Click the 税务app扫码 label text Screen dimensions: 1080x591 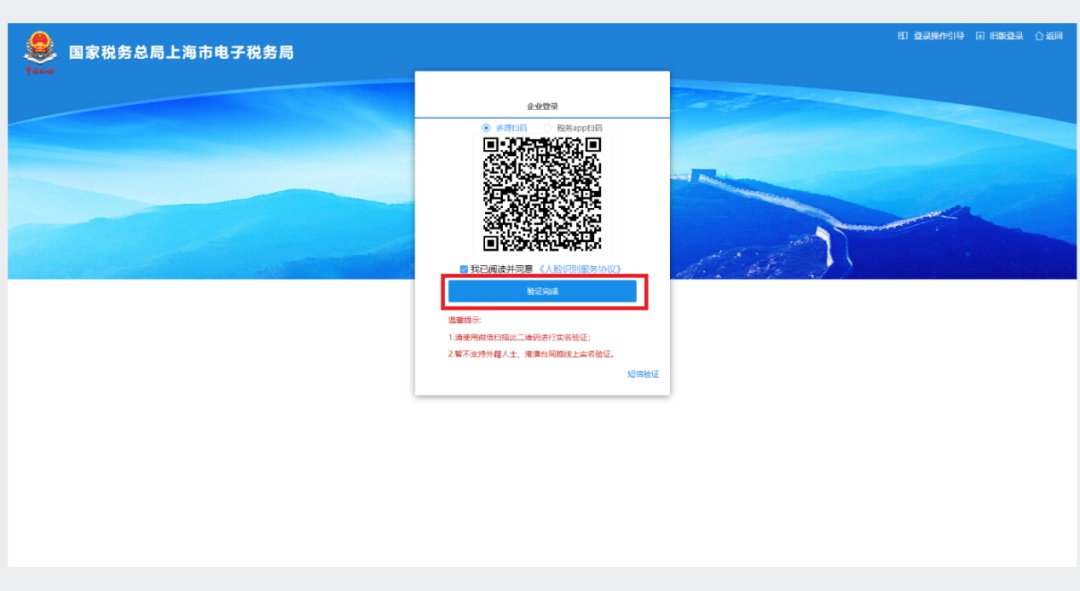click(579, 128)
